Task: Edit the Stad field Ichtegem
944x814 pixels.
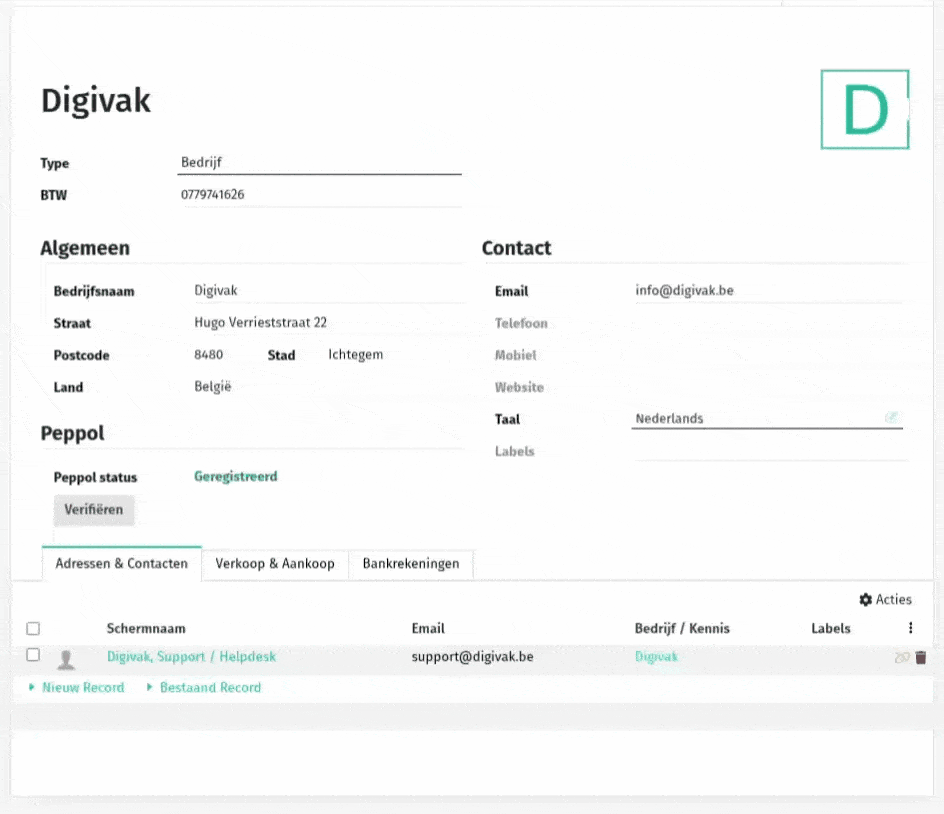Action: 394,355
